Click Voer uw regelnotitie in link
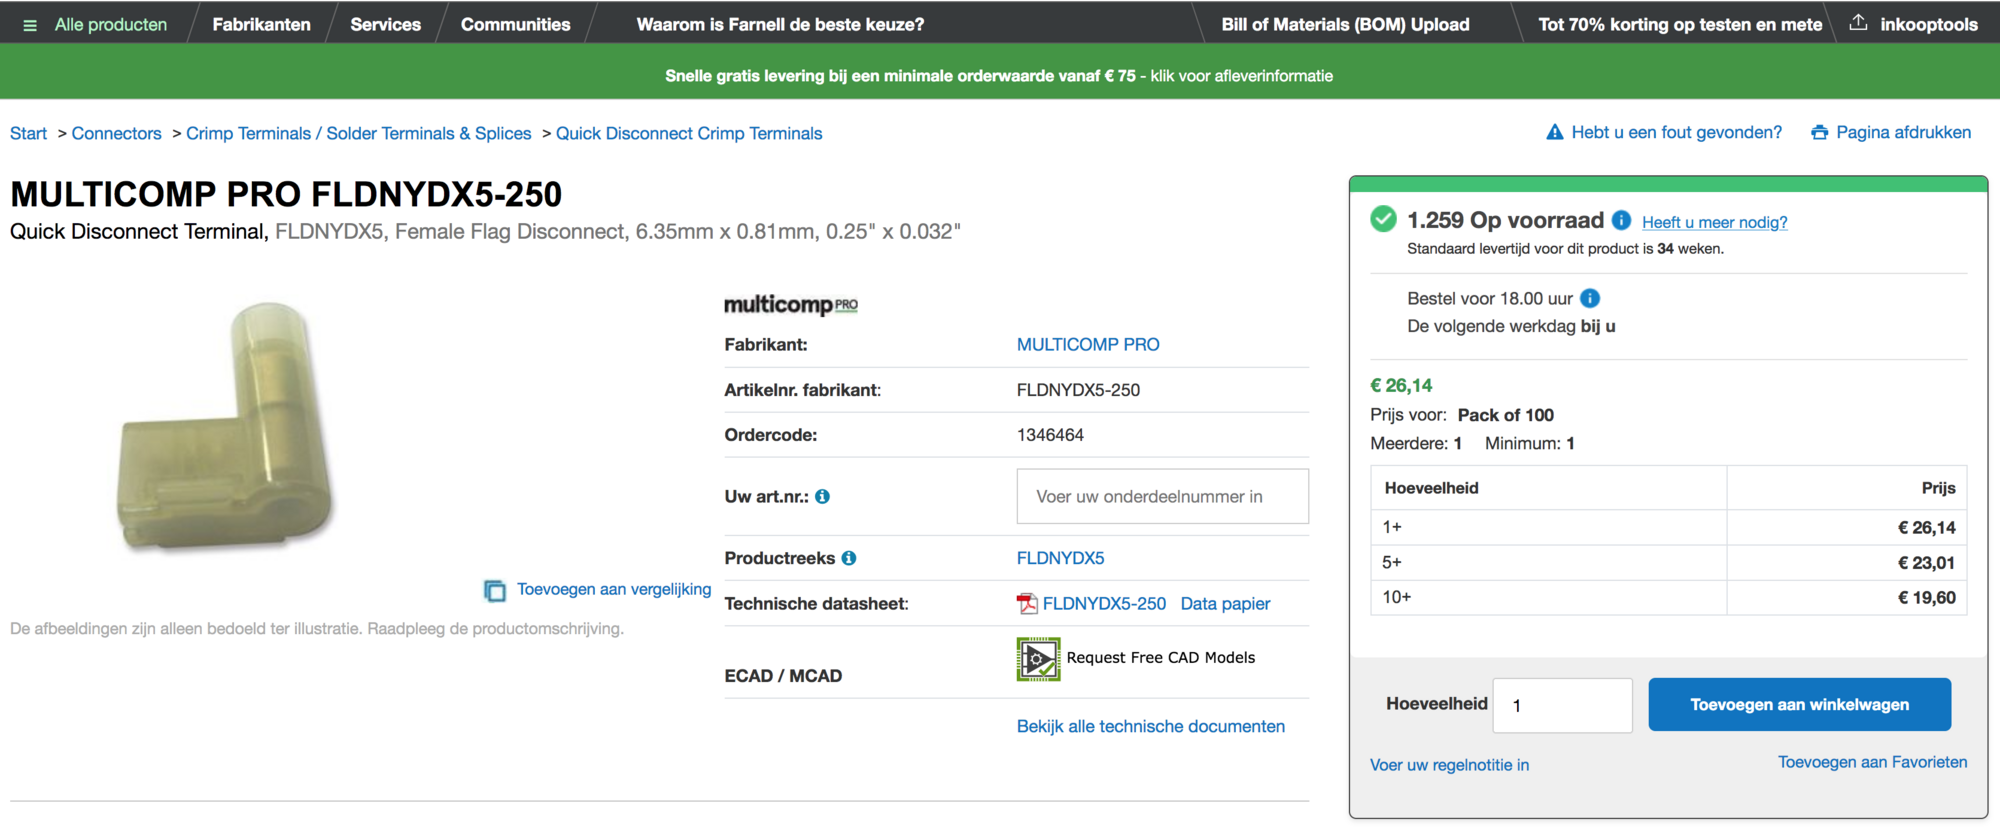This screenshot has width=2000, height=828. click(1450, 765)
